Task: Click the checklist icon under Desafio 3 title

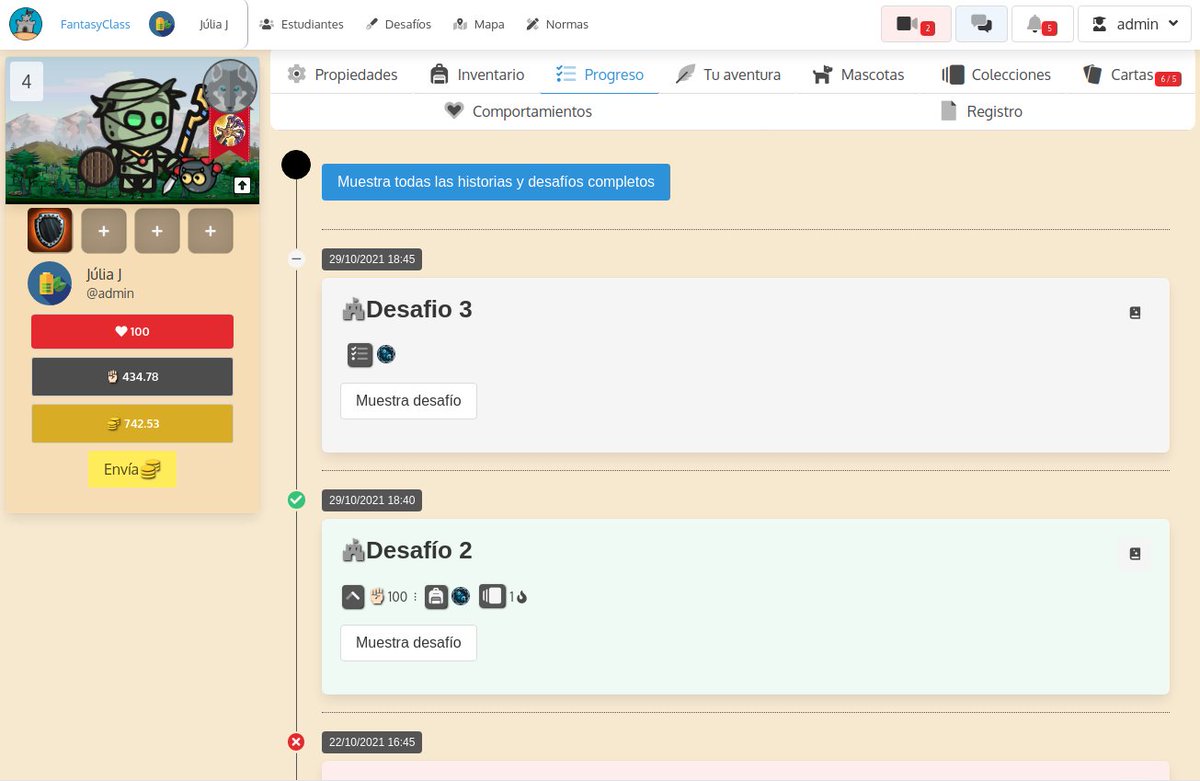Action: (x=360, y=354)
